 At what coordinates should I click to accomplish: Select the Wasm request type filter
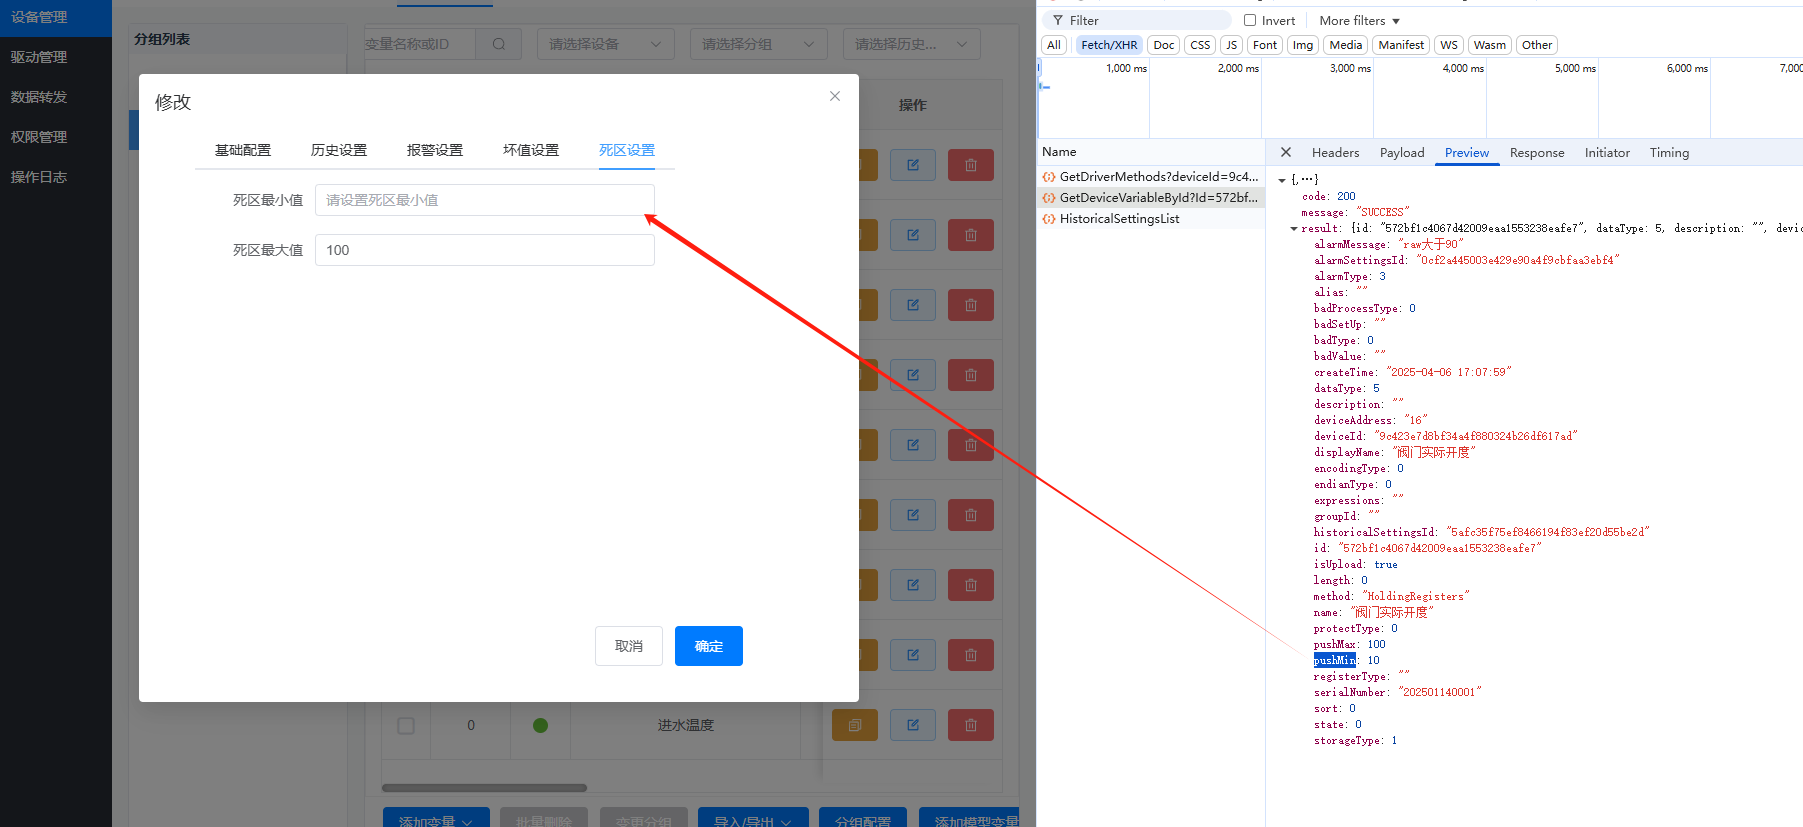click(1490, 45)
